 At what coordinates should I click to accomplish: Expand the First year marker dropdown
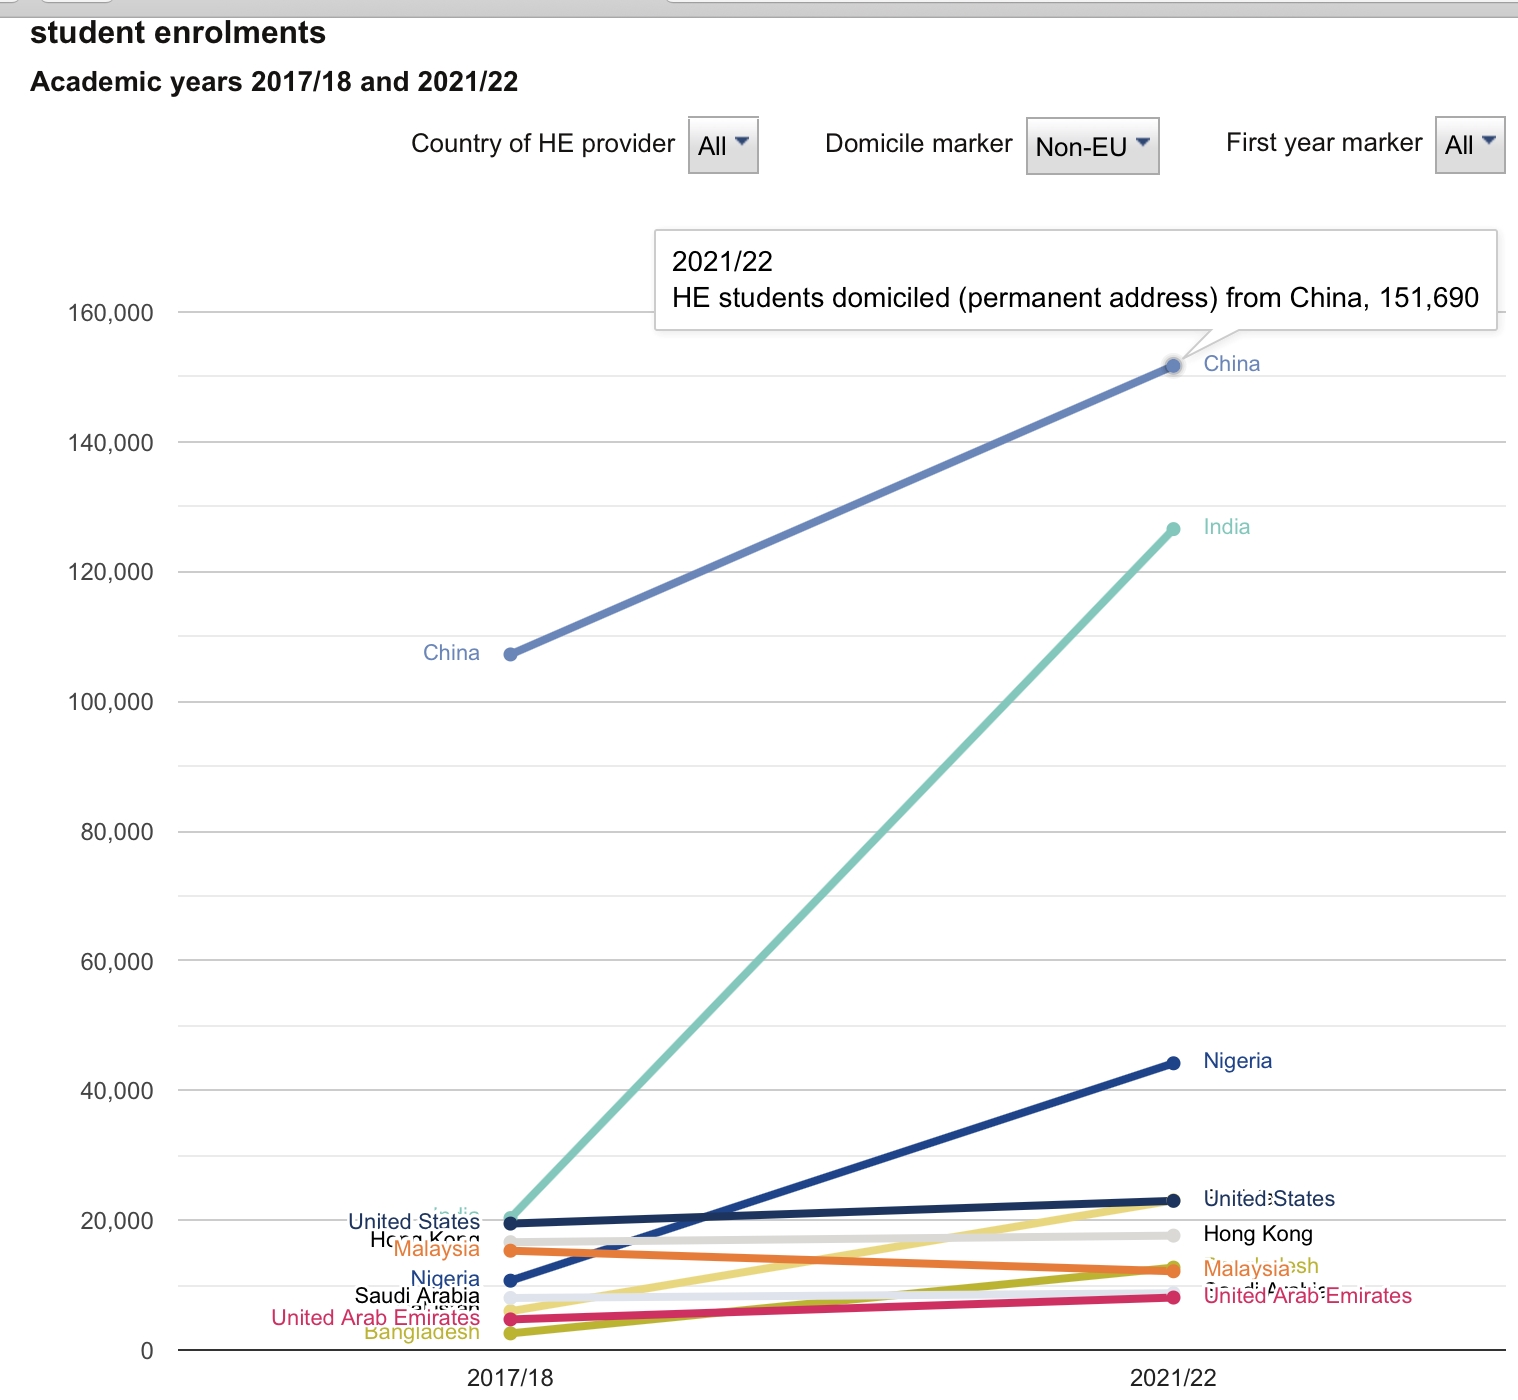click(x=1468, y=146)
